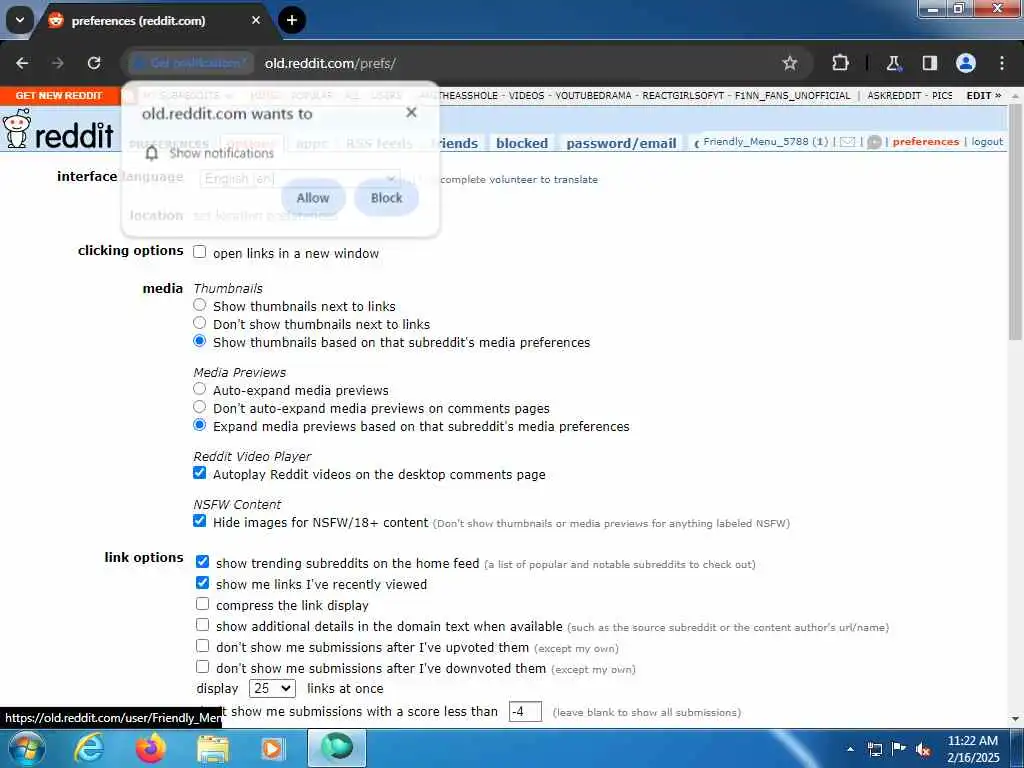Open the Chrome profile avatar
Image resolution: width=1024 pixels, height=768 pixels.
(x=965, y=63)
